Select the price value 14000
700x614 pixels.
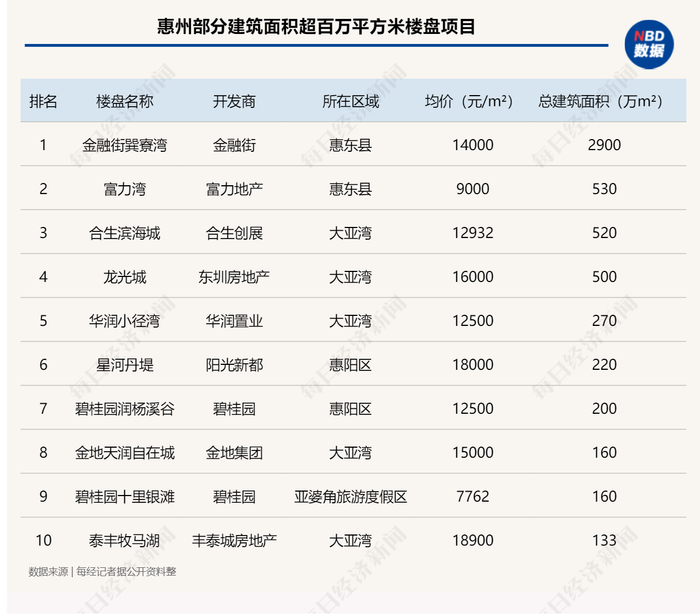click(x=473, y=145)
